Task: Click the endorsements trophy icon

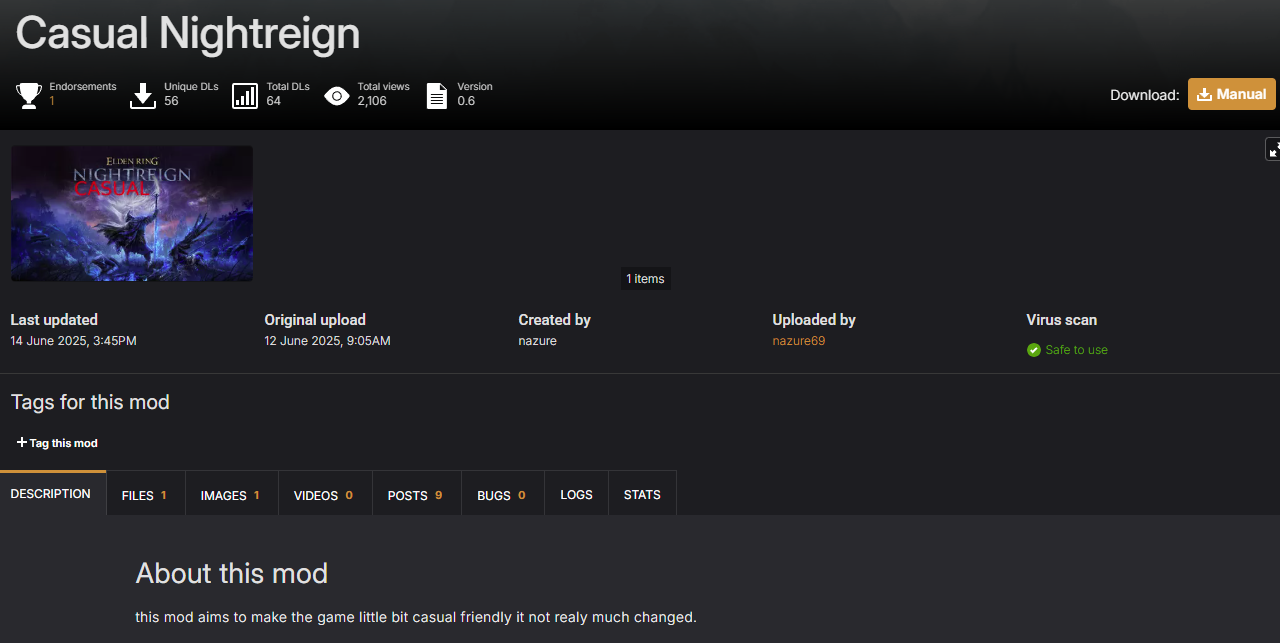Action: [x=29, y=96]
